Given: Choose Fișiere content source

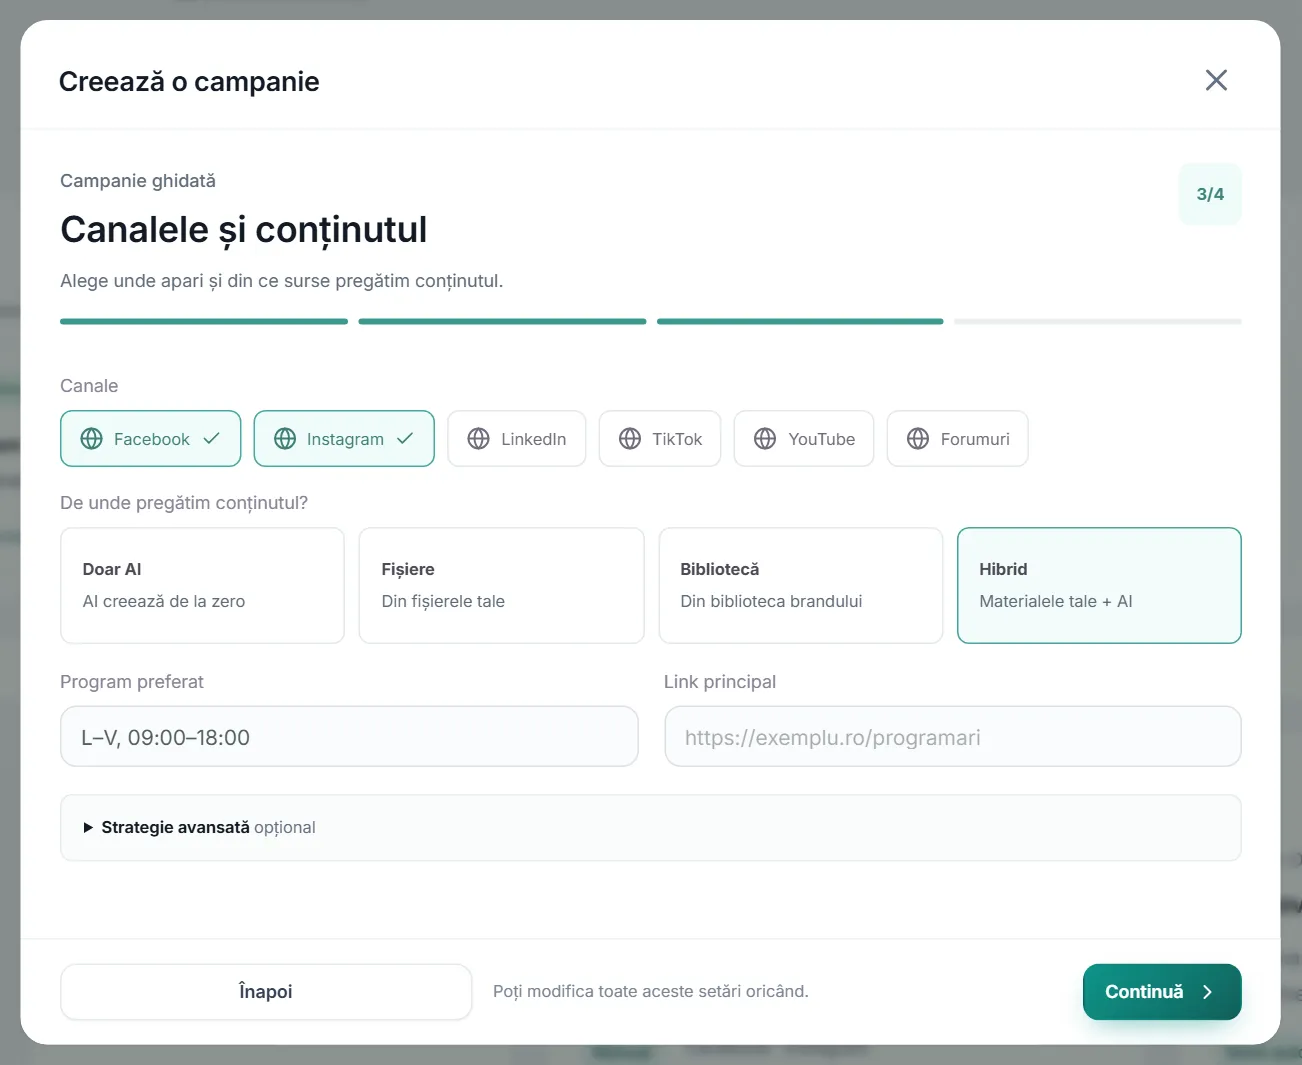Looking at the screenshot, I should pyautogui.click(x=501, y=586).
